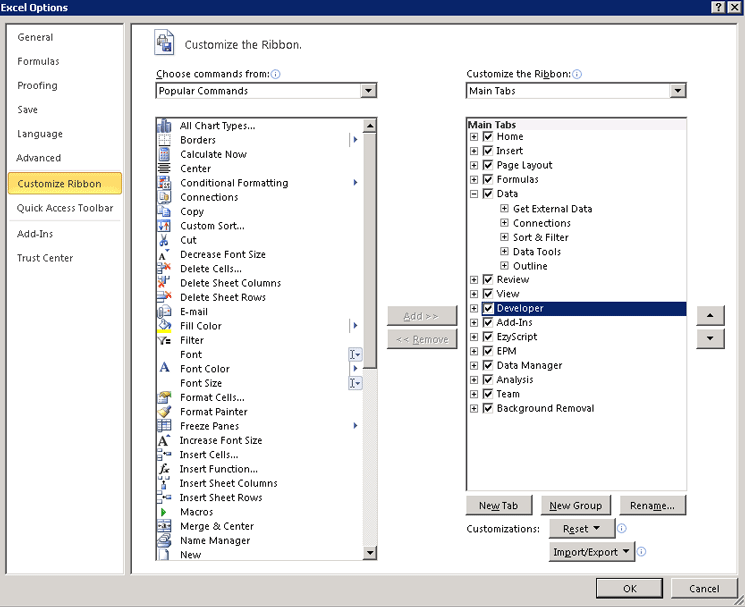Click the Filter funnel icon

tap(164, 340)
